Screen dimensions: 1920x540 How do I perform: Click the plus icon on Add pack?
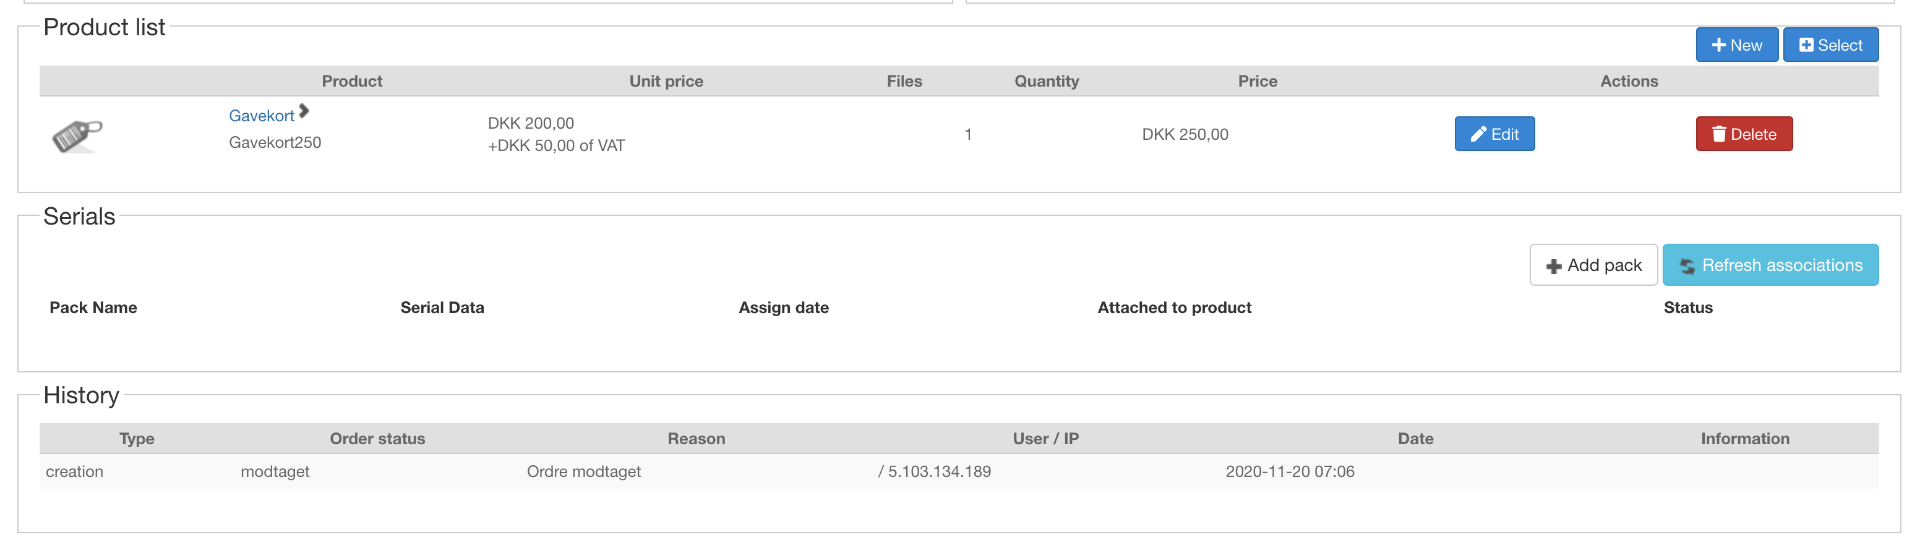coord(1554,266)
